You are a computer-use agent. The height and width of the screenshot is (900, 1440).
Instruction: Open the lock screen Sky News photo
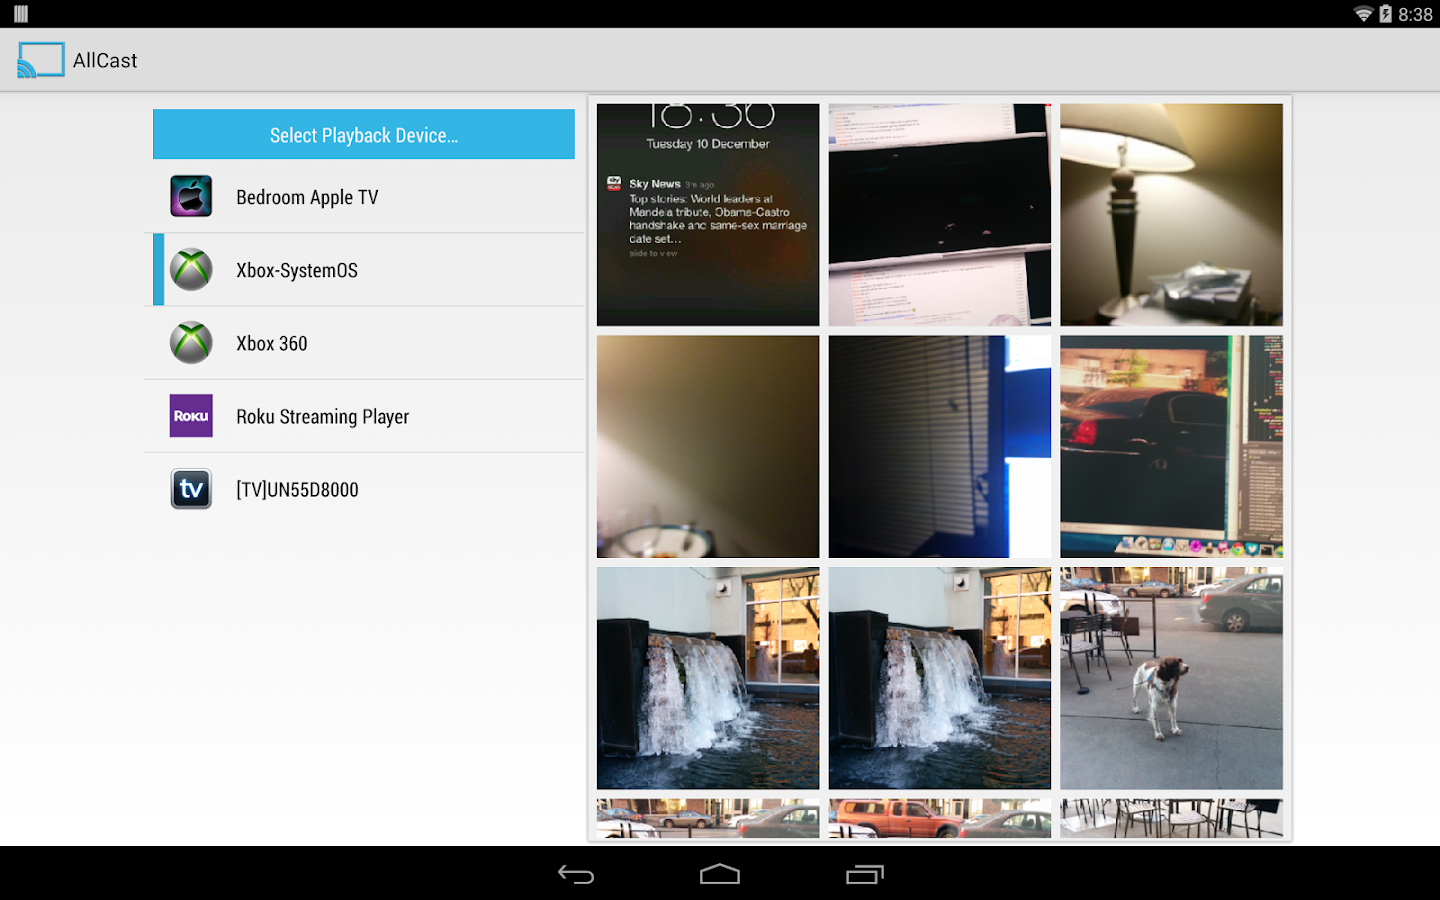pos(707,215)
